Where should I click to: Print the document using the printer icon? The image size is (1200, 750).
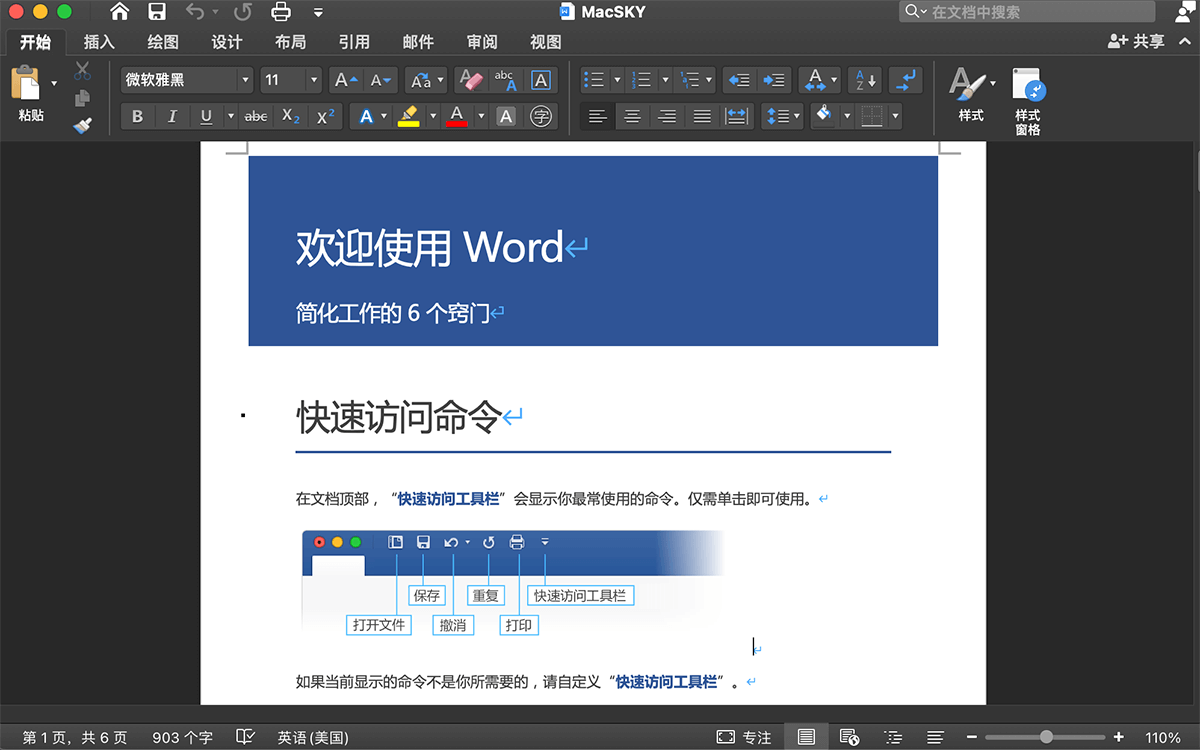pyautogui.click(x=281, y=12)
